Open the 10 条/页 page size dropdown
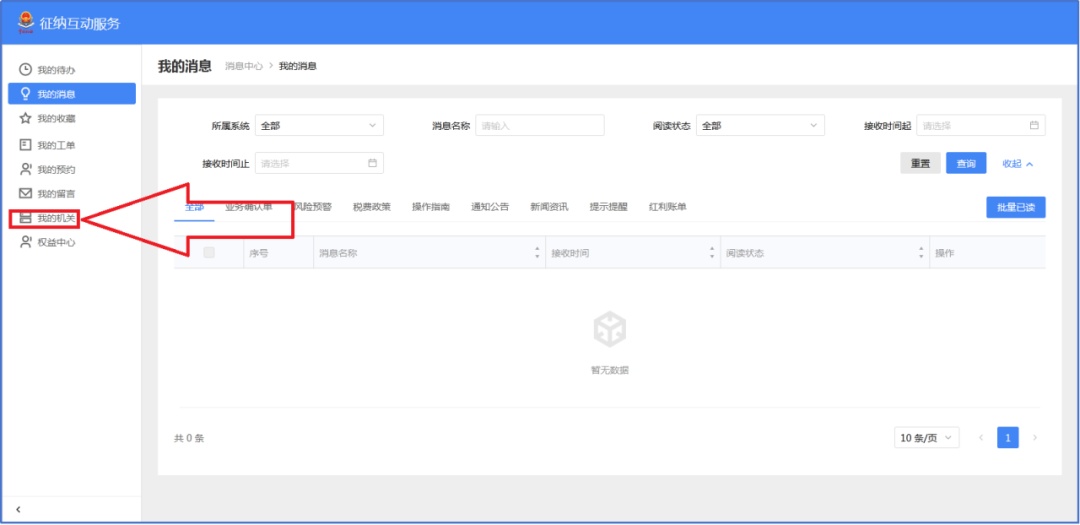This screenshot has height=525, width=1080. 926,438
